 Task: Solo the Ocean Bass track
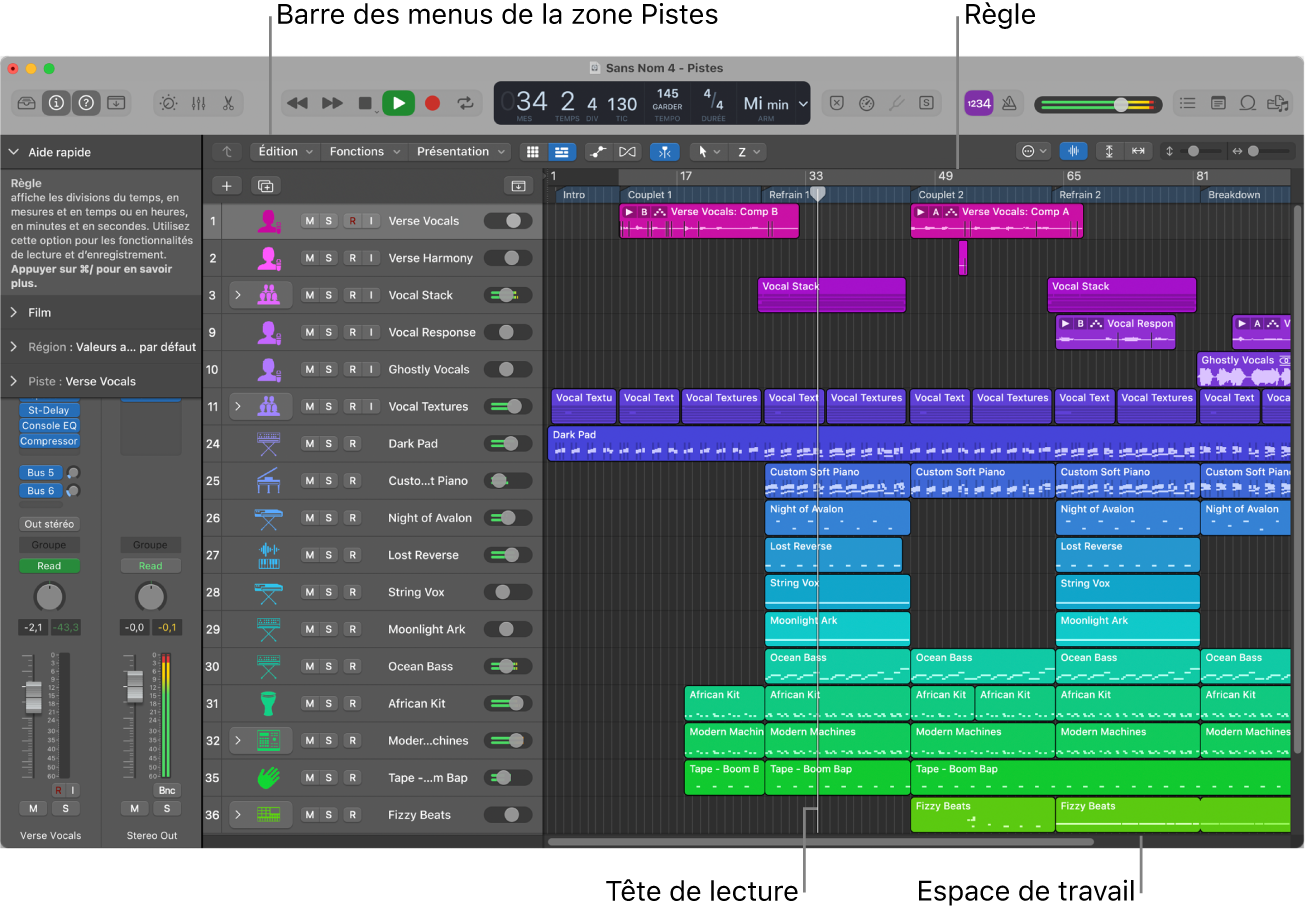(x=329, y=667)
